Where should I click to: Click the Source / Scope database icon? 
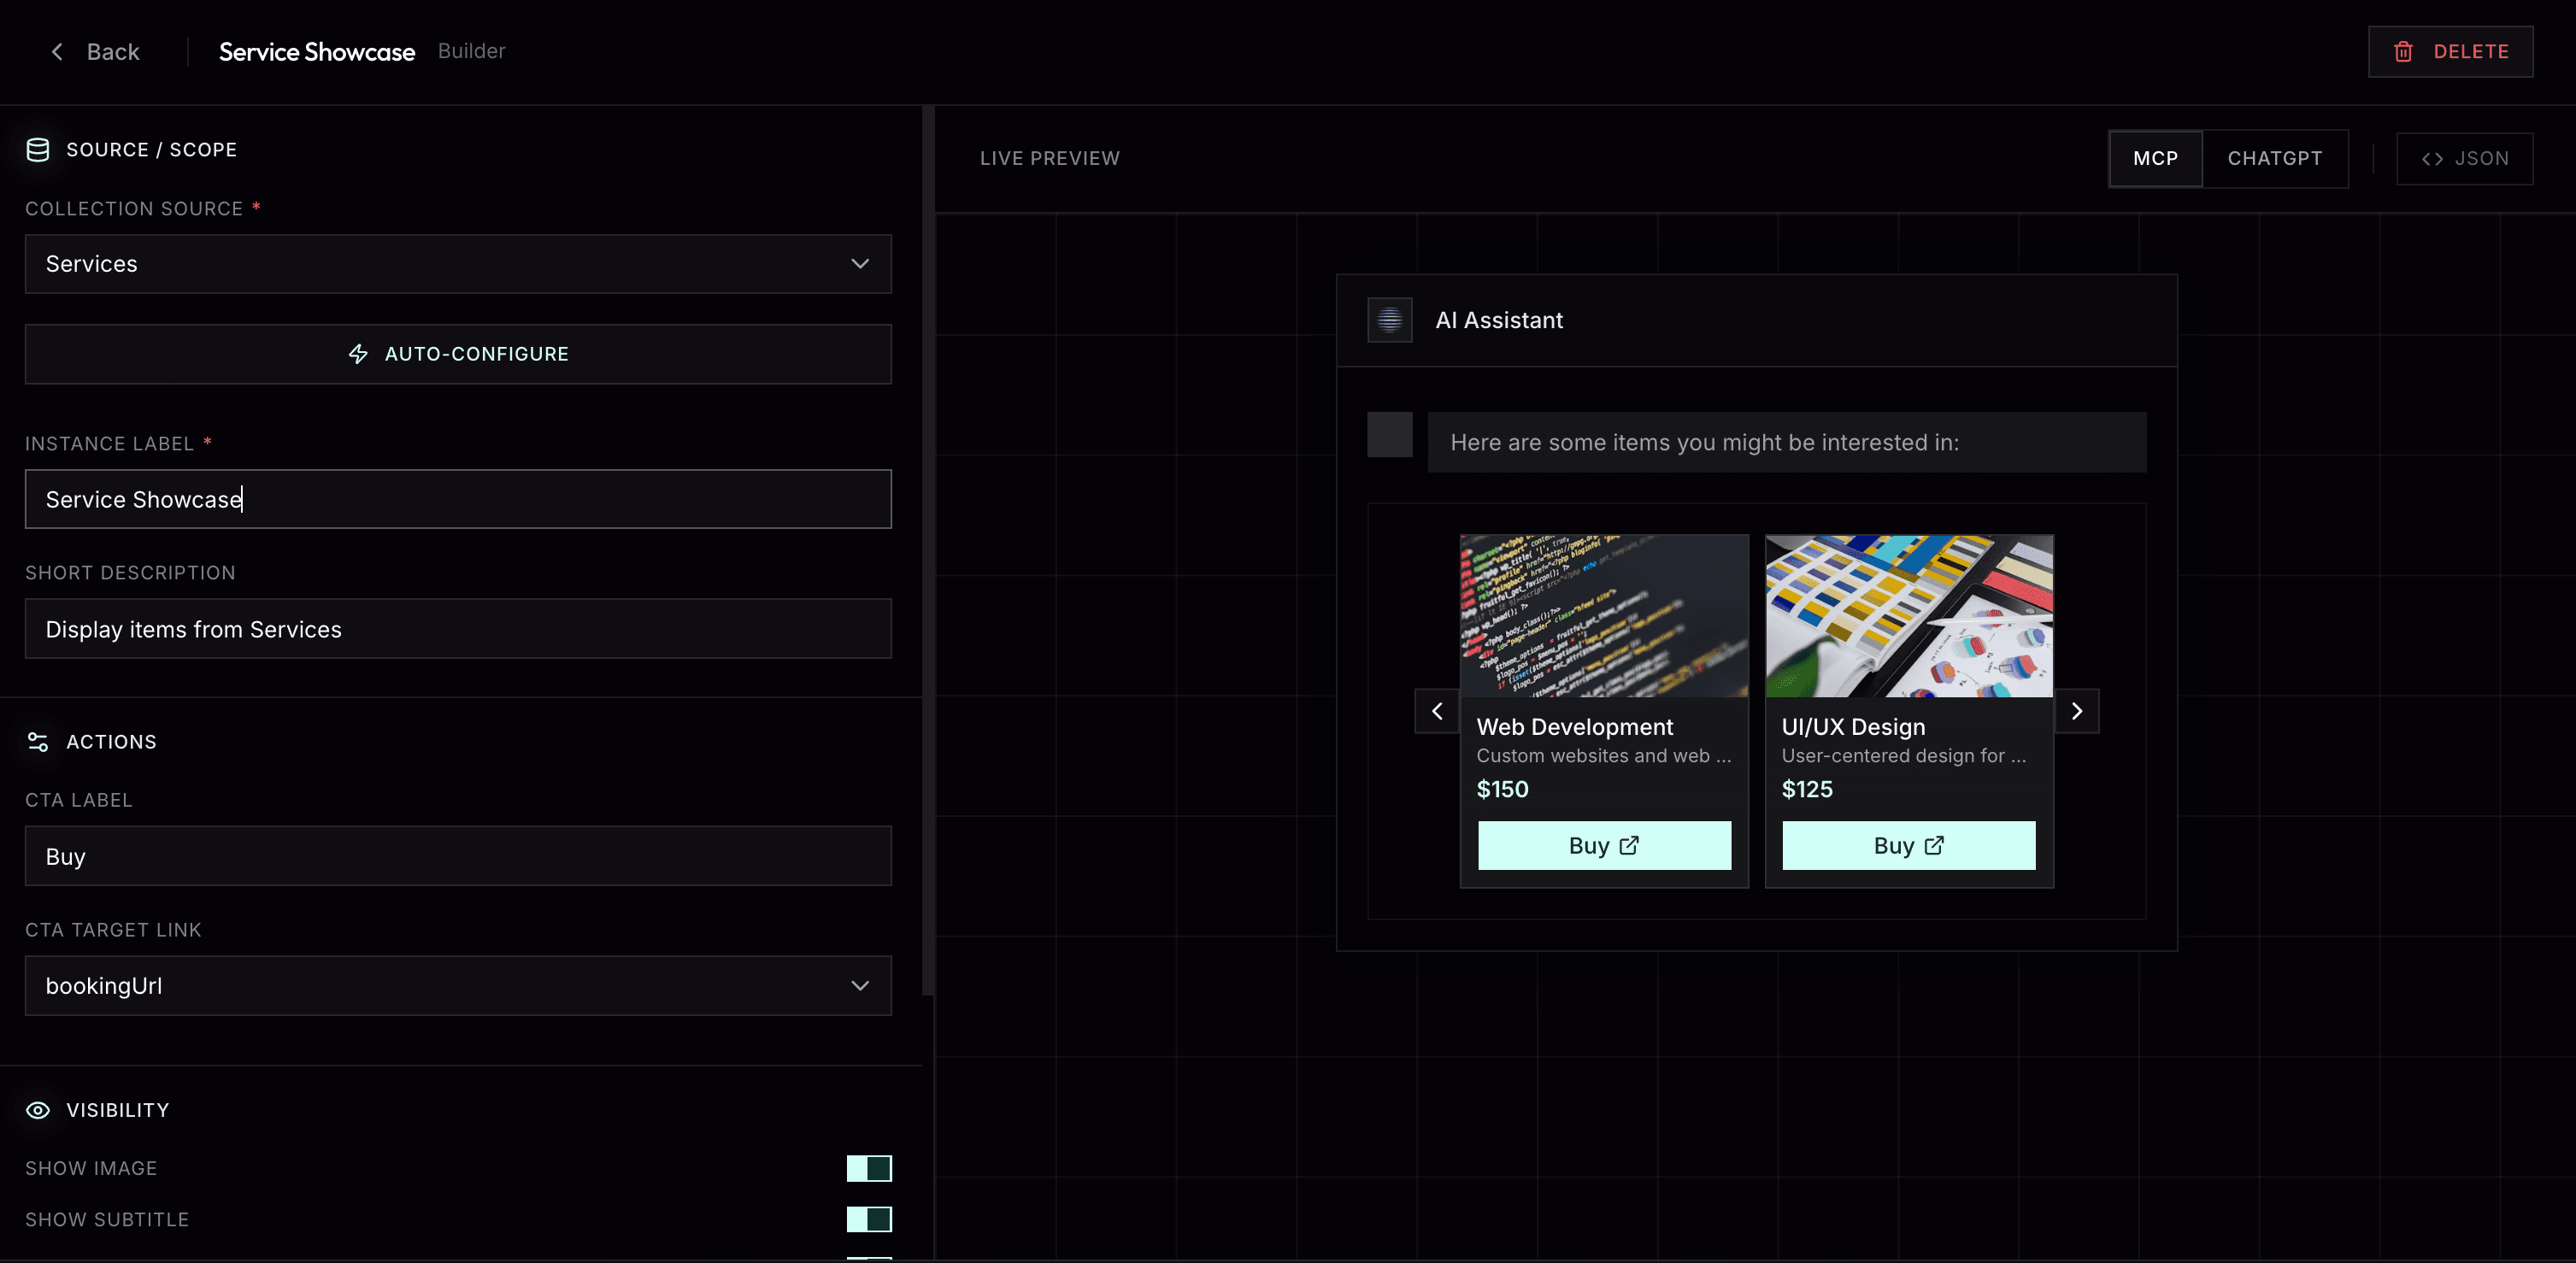(x=38, y=150)
